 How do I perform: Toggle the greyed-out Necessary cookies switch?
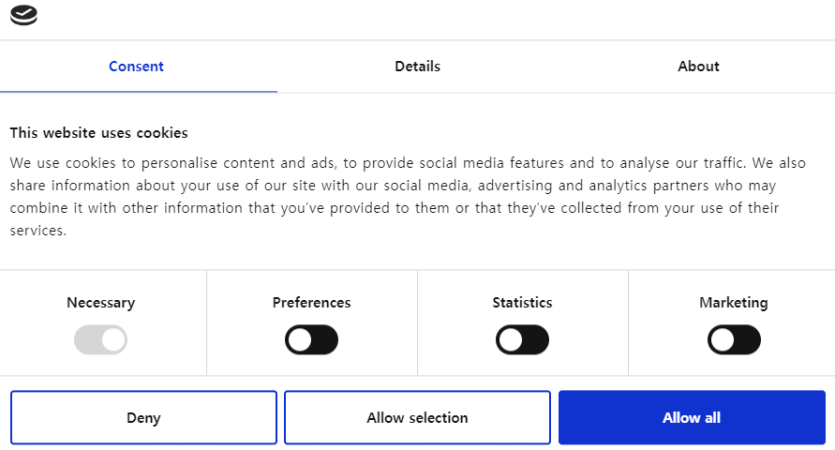(x=101, y=340)
